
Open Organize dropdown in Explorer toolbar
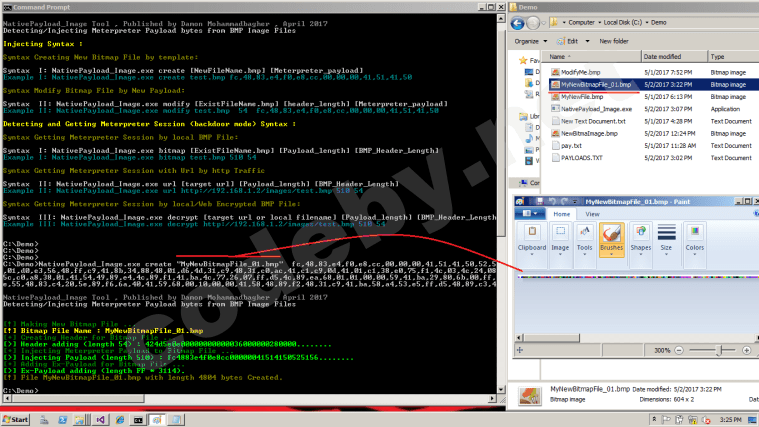pyautogui.click(x=531, y=41)
